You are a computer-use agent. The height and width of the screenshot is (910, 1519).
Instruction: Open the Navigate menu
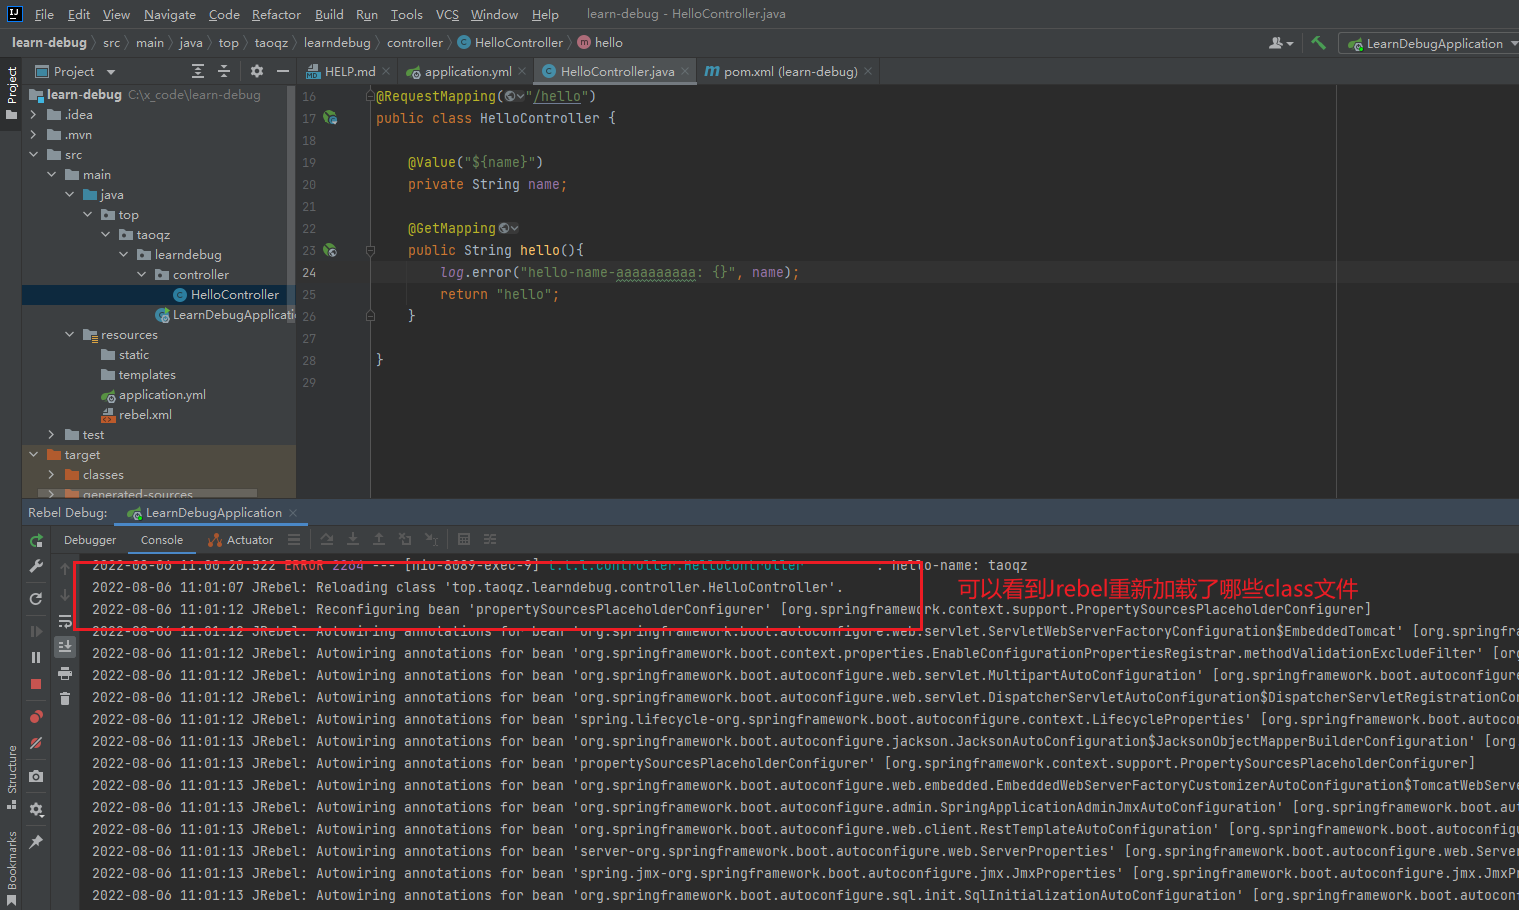[169, 14]
